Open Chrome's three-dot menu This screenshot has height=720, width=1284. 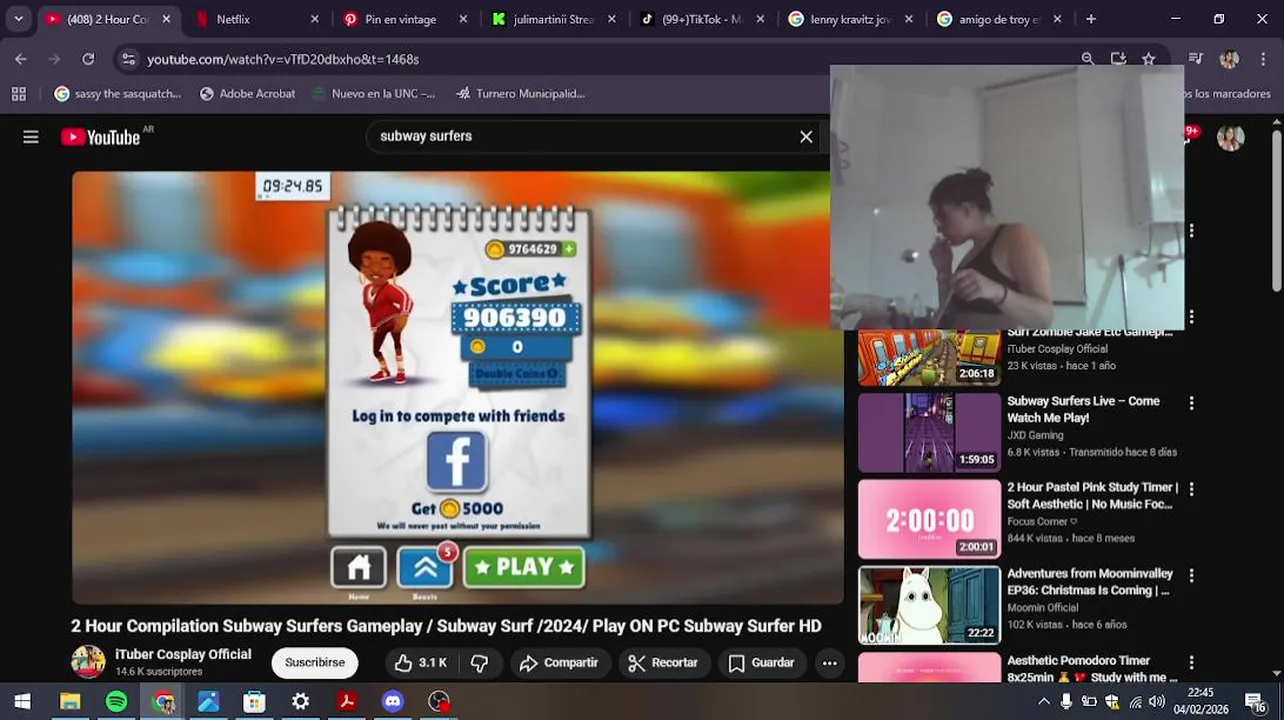click(x=1262, y=59)
